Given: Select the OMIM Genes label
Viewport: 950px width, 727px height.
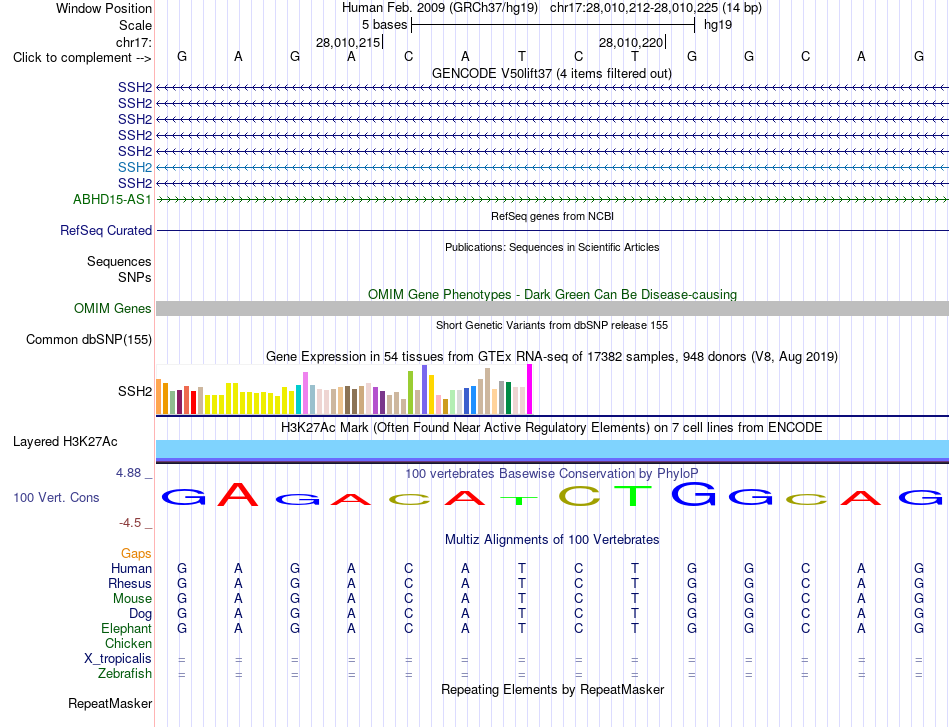Looking at the screenshot, I should coord(113,308).
